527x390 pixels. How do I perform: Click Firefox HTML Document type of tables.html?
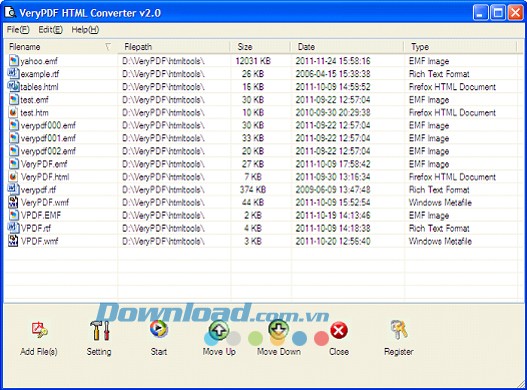pyautogui.click(x=452, y=87)
